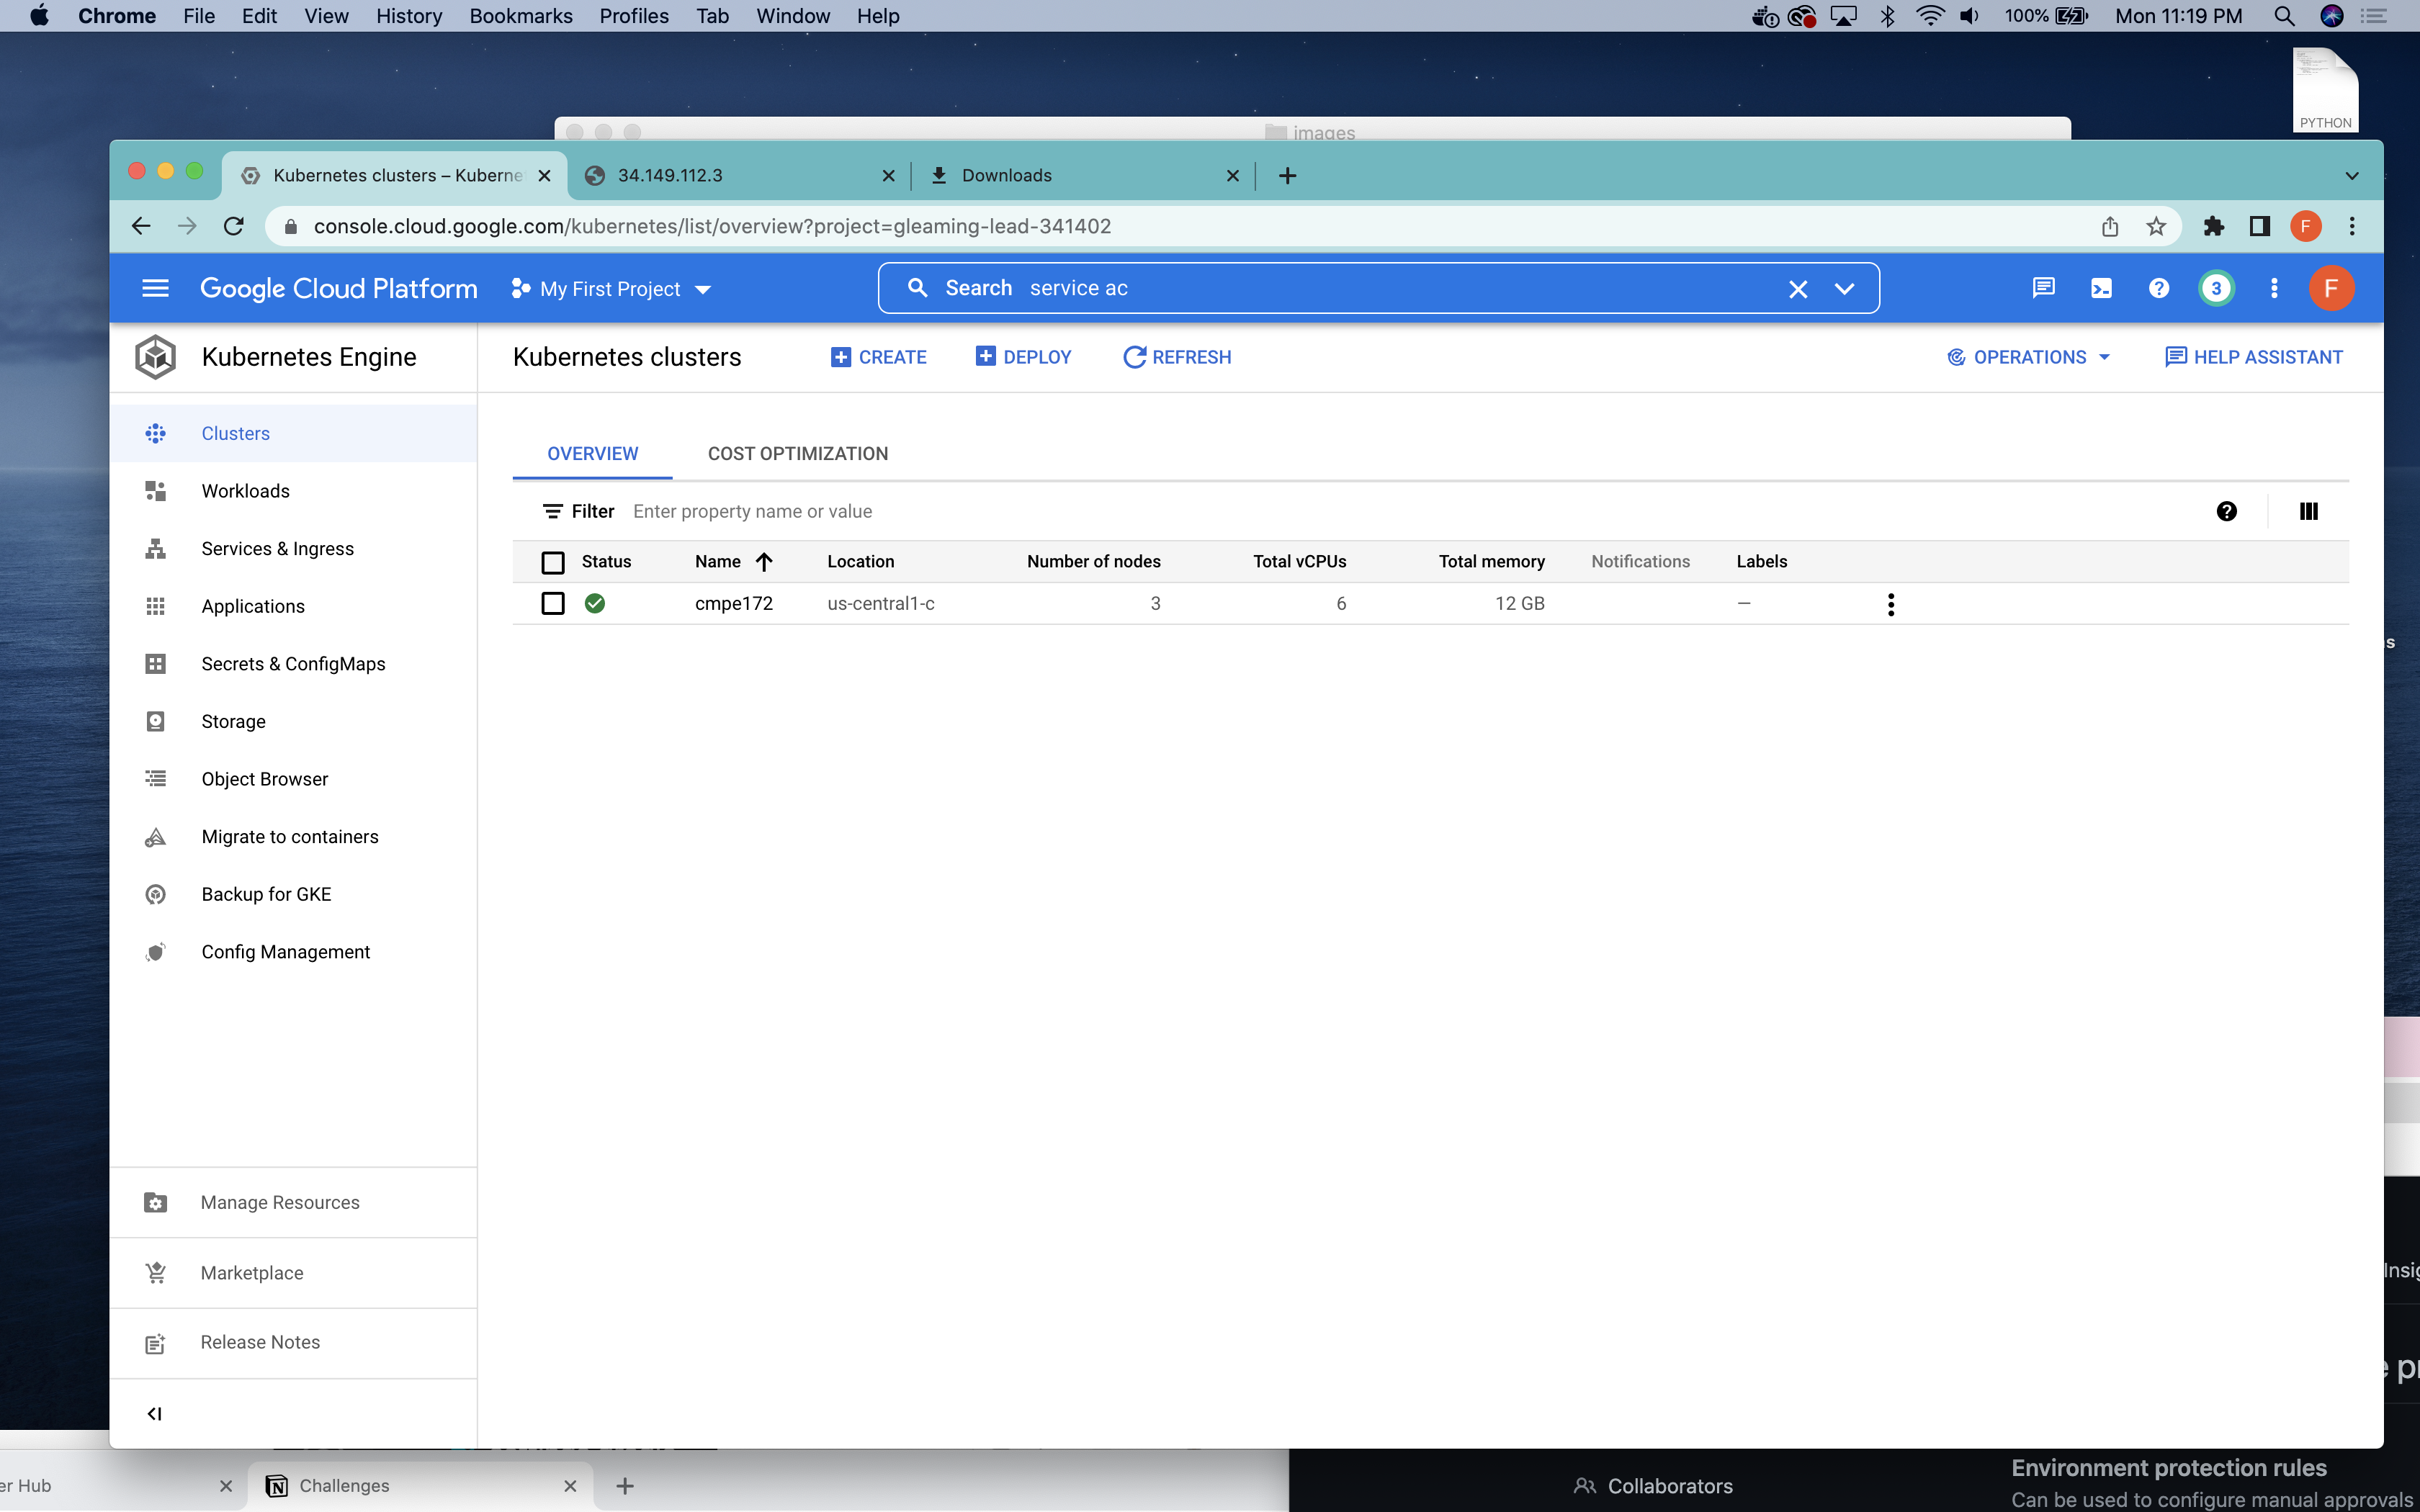The height and width of the screenshot is (1512, 2420).
Task: Click the column display options icon
Action: 2308,511
